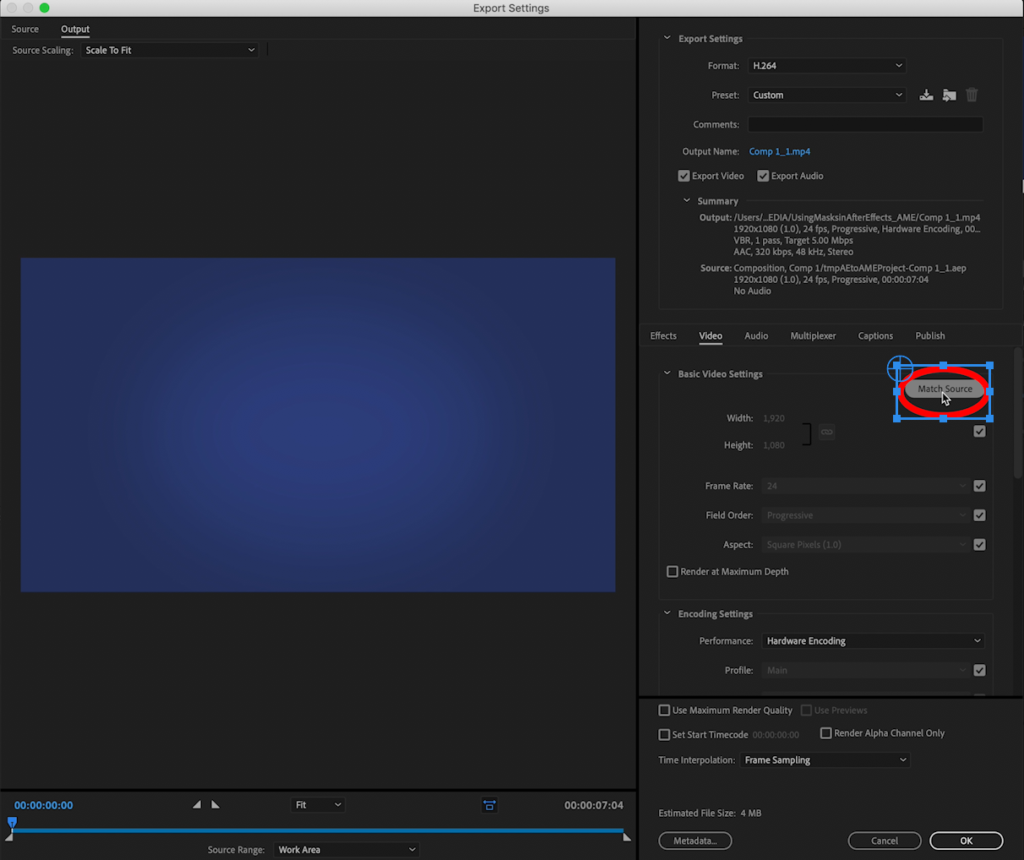1024x860 pixels.
Task: Click the blue playhead on timeline
Action: 12,823
